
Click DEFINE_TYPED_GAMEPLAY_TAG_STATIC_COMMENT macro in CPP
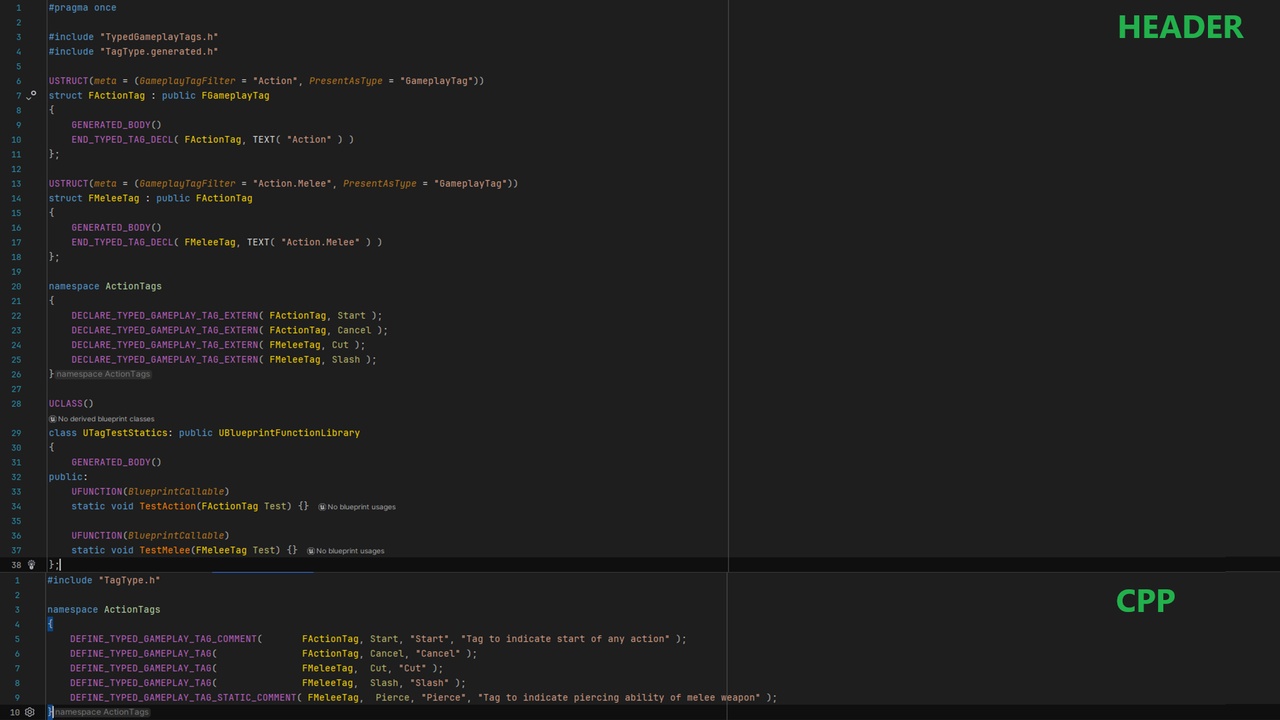(x=181, y=698)
